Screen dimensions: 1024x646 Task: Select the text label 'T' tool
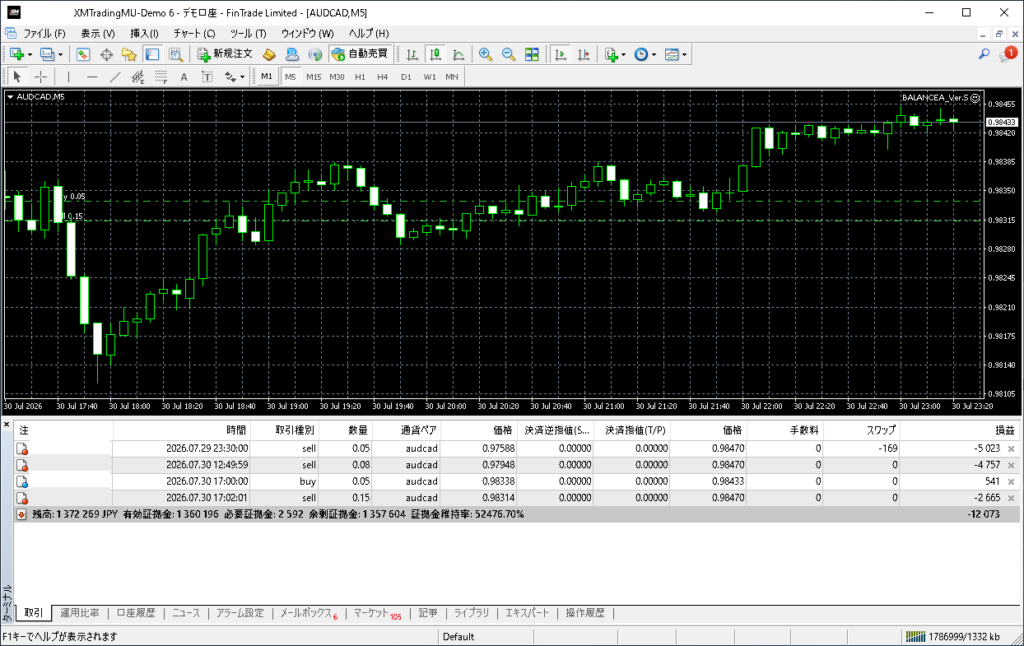[x=207, y=77]
